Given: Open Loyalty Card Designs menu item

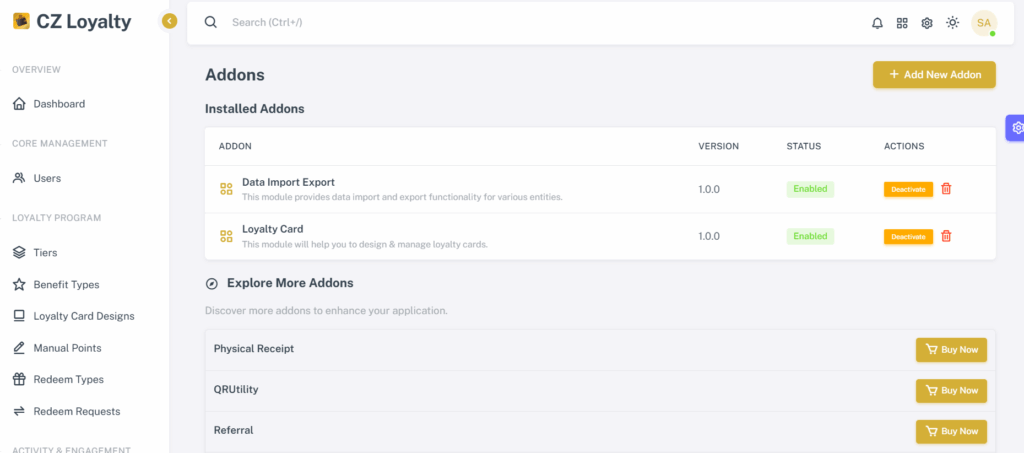Looking at the screenshot, I should pyautogui.click(x=84, y=316).
